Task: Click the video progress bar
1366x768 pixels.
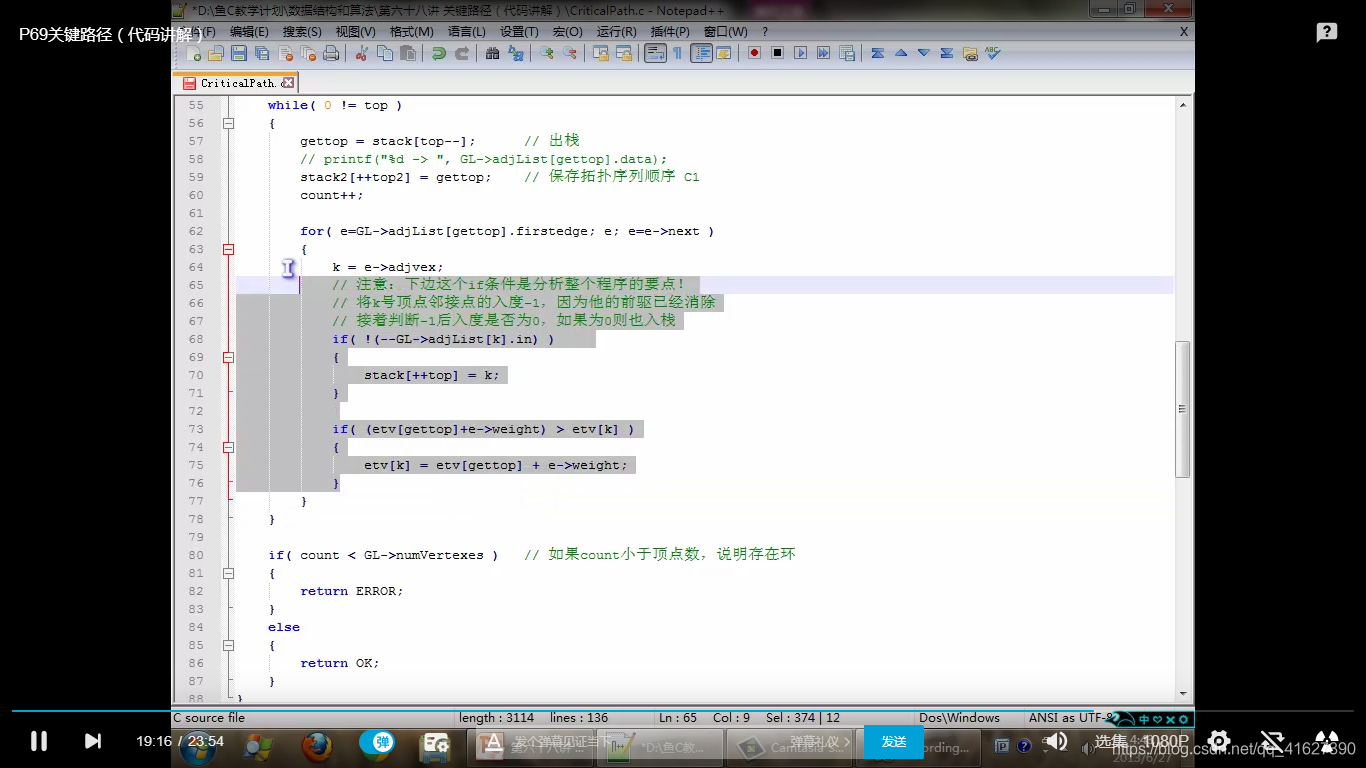Action: pyautogui.click(x=683, y=711)
